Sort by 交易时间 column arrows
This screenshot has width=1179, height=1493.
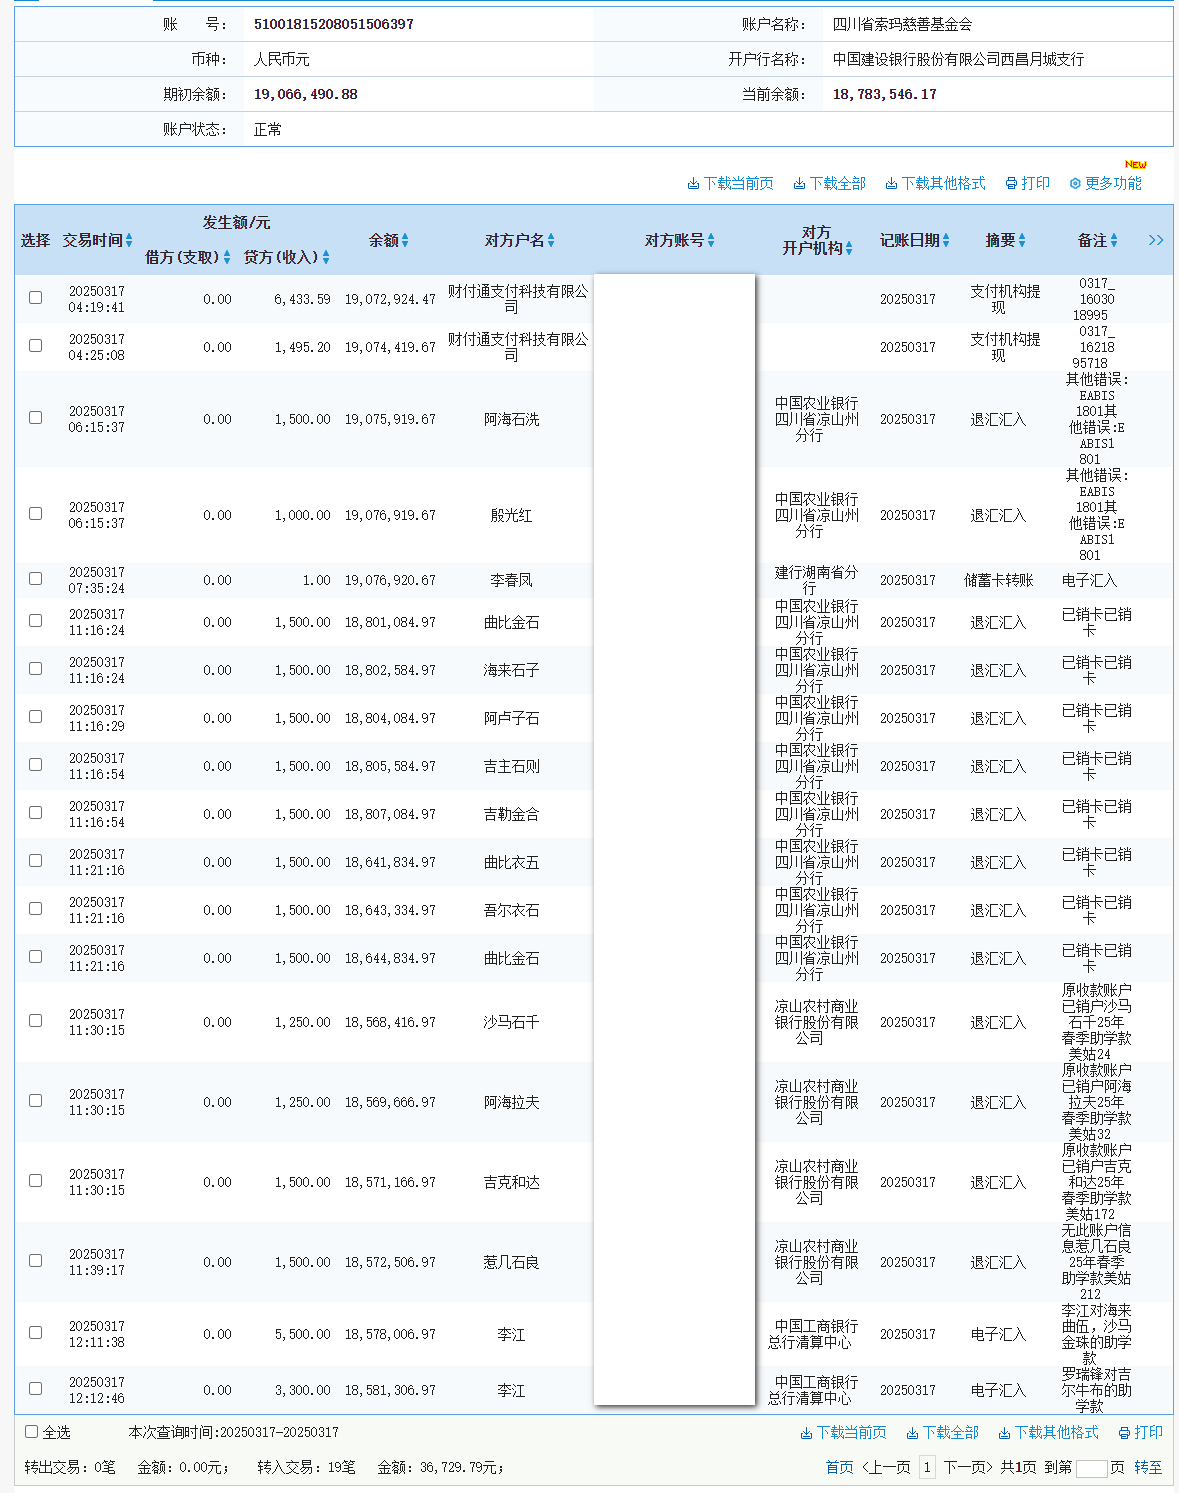(x=129, y=241)
